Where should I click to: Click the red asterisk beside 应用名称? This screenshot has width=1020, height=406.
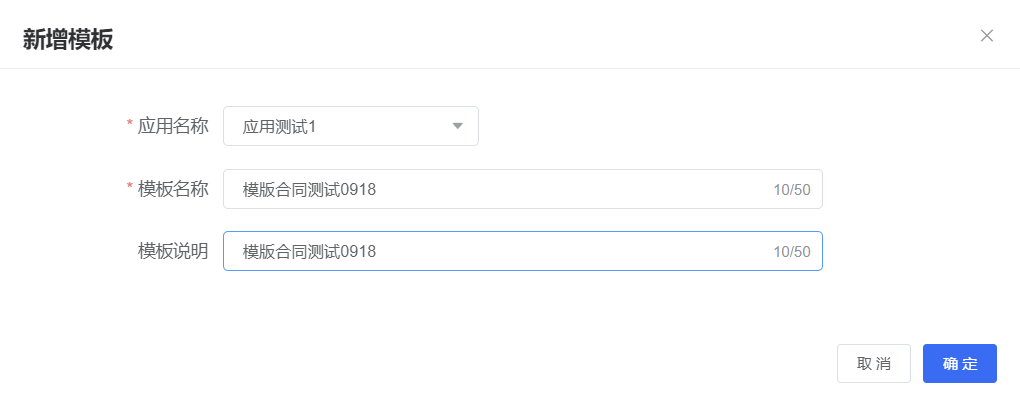(129, 125)
